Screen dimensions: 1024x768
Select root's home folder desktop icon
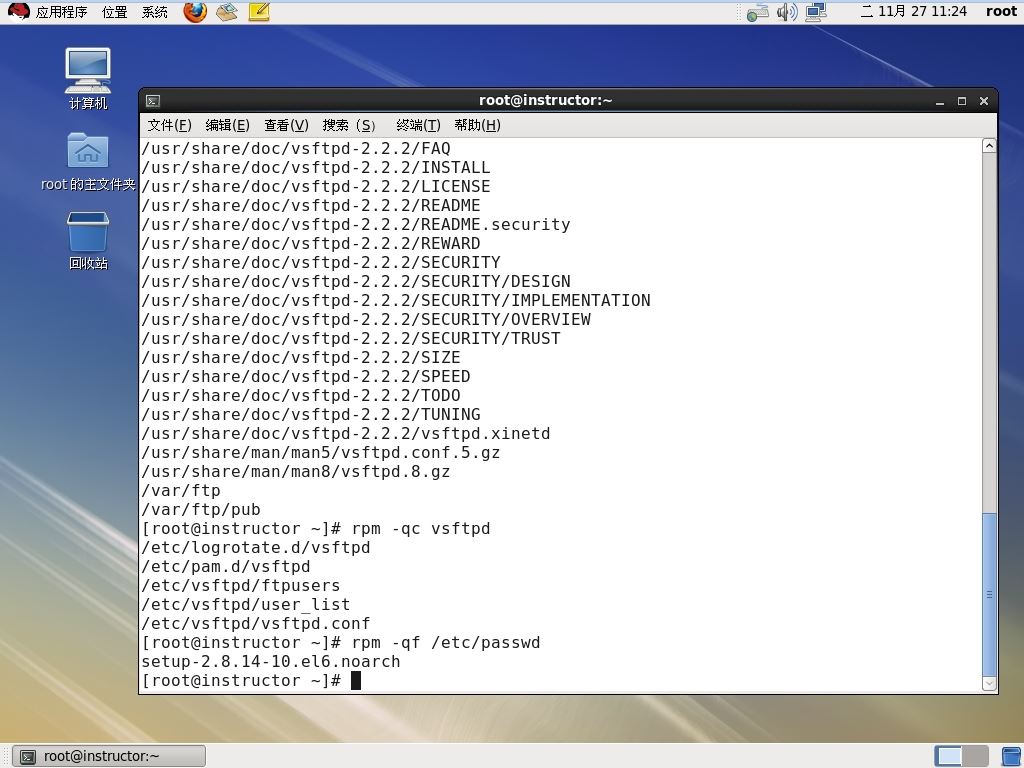pos(88,161)
